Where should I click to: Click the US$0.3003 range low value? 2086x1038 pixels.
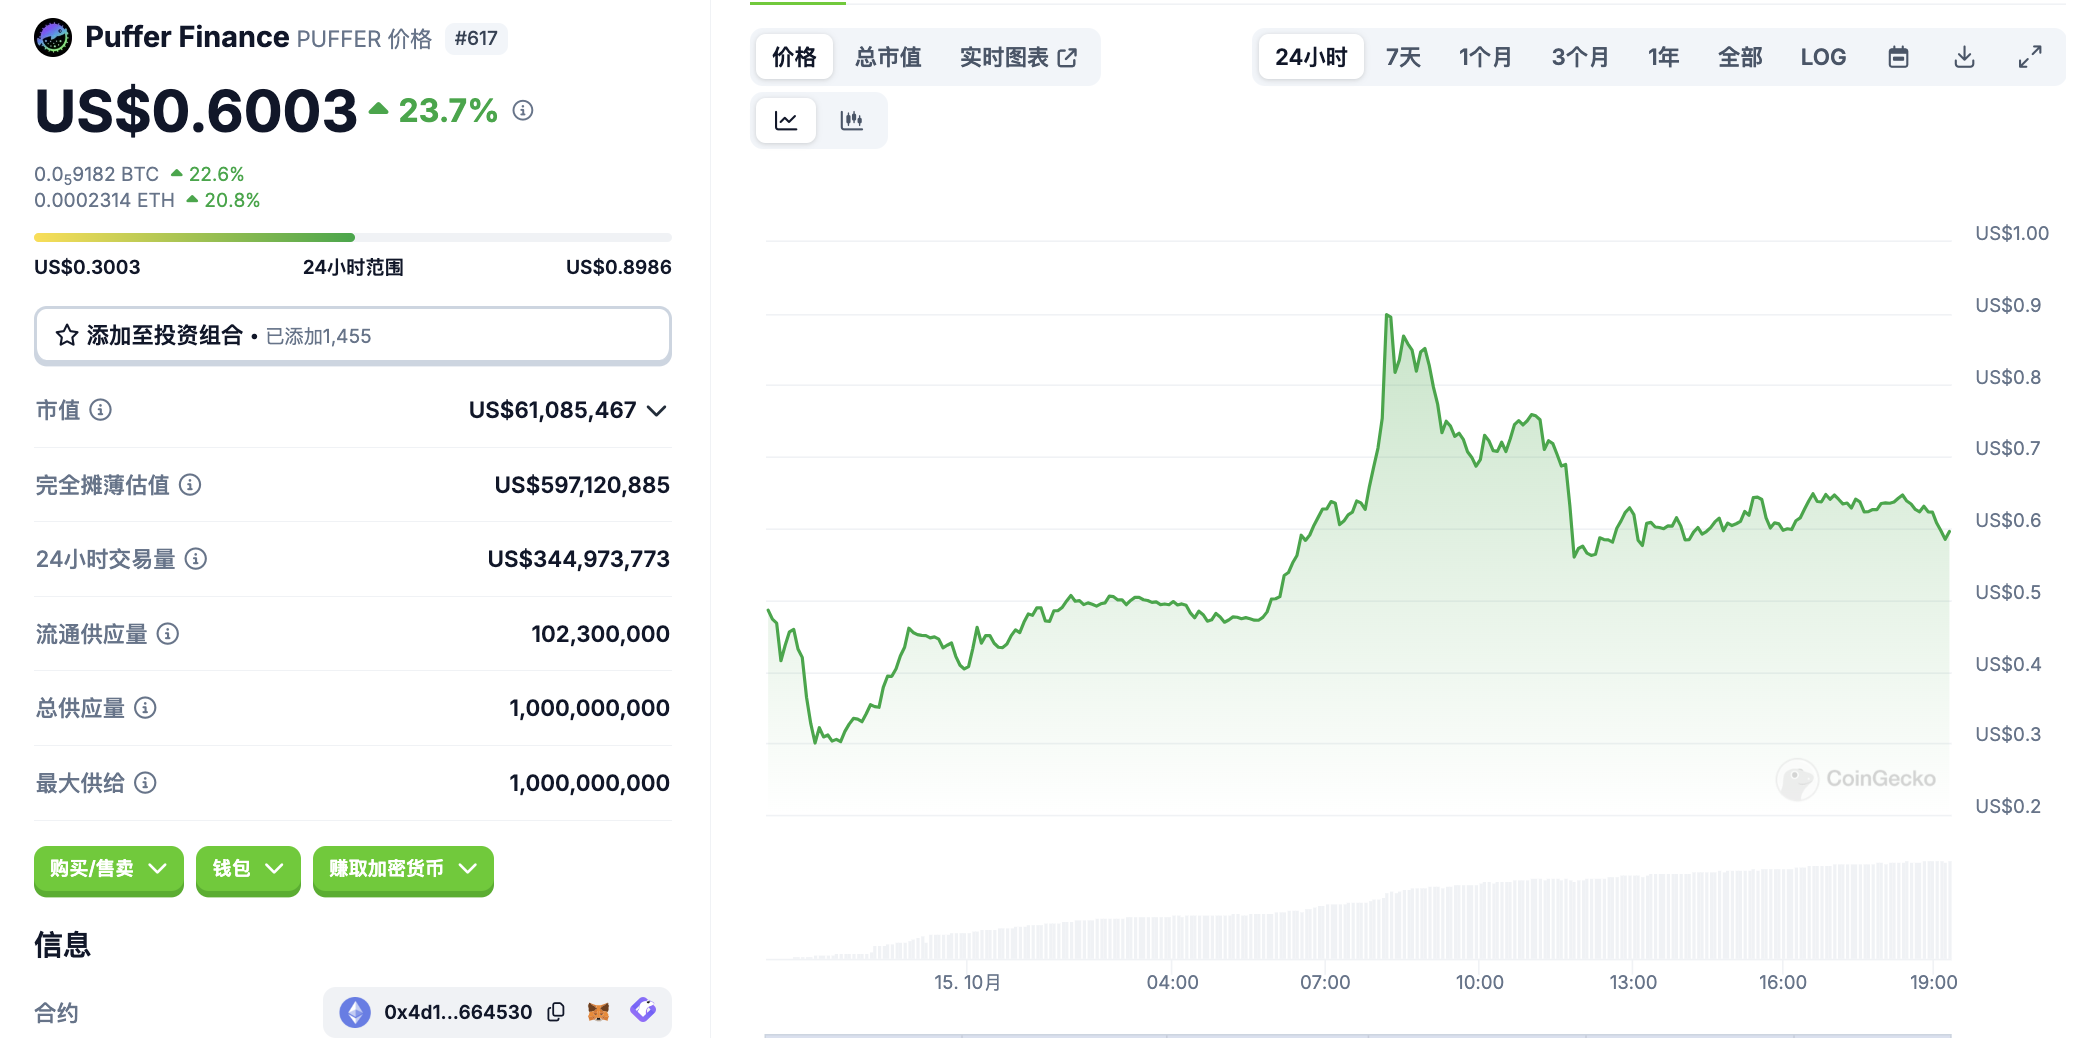(87, 267)
